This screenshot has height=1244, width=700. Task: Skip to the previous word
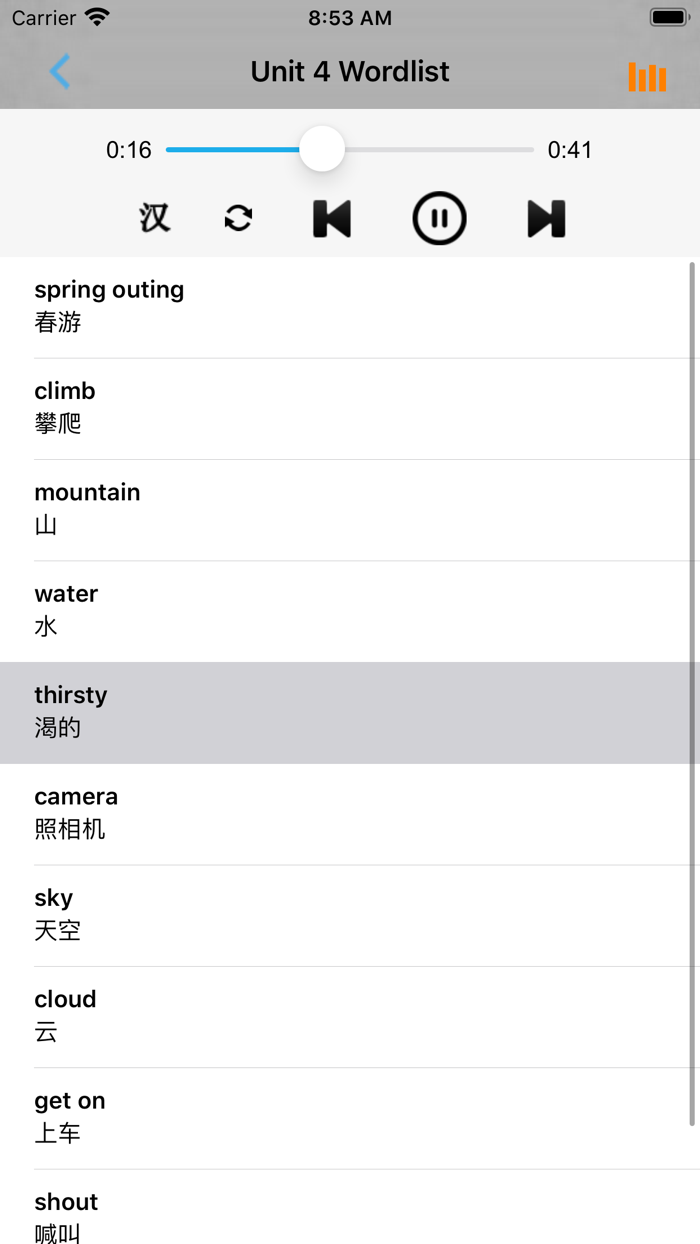coord(332,218)
